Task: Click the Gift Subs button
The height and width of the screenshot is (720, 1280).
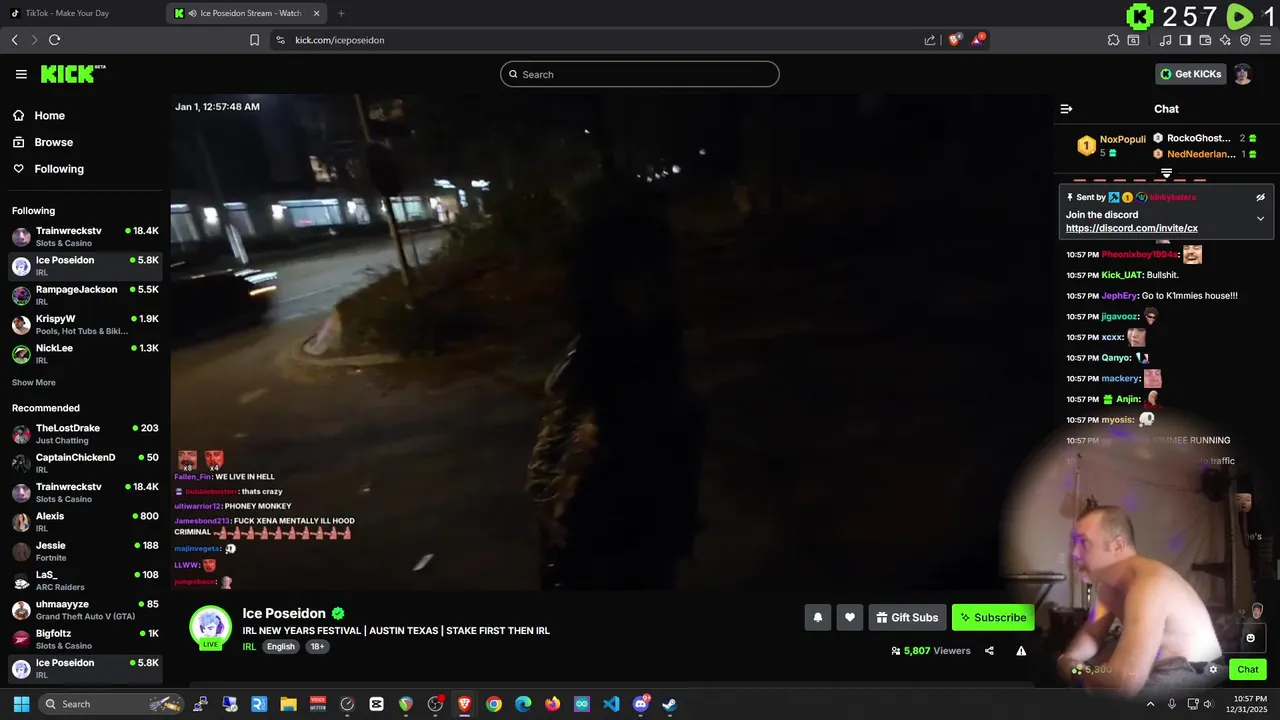Action: pos(907,618)
